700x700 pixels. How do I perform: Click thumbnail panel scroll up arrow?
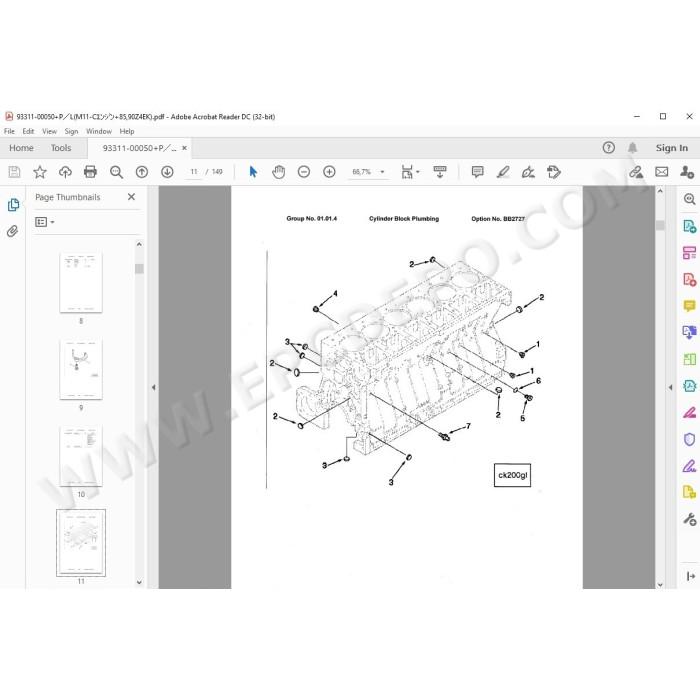[139, 244]
